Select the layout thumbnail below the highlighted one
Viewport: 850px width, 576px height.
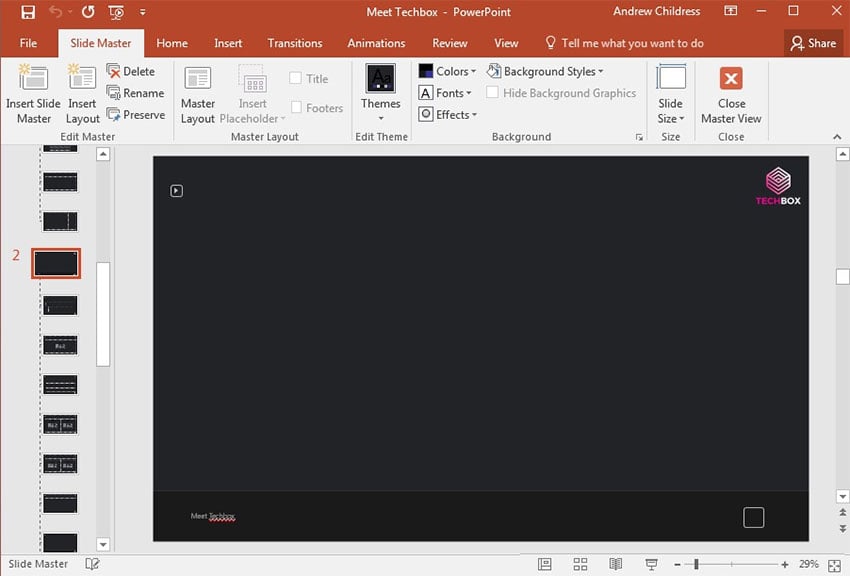[x=60, y=305]
